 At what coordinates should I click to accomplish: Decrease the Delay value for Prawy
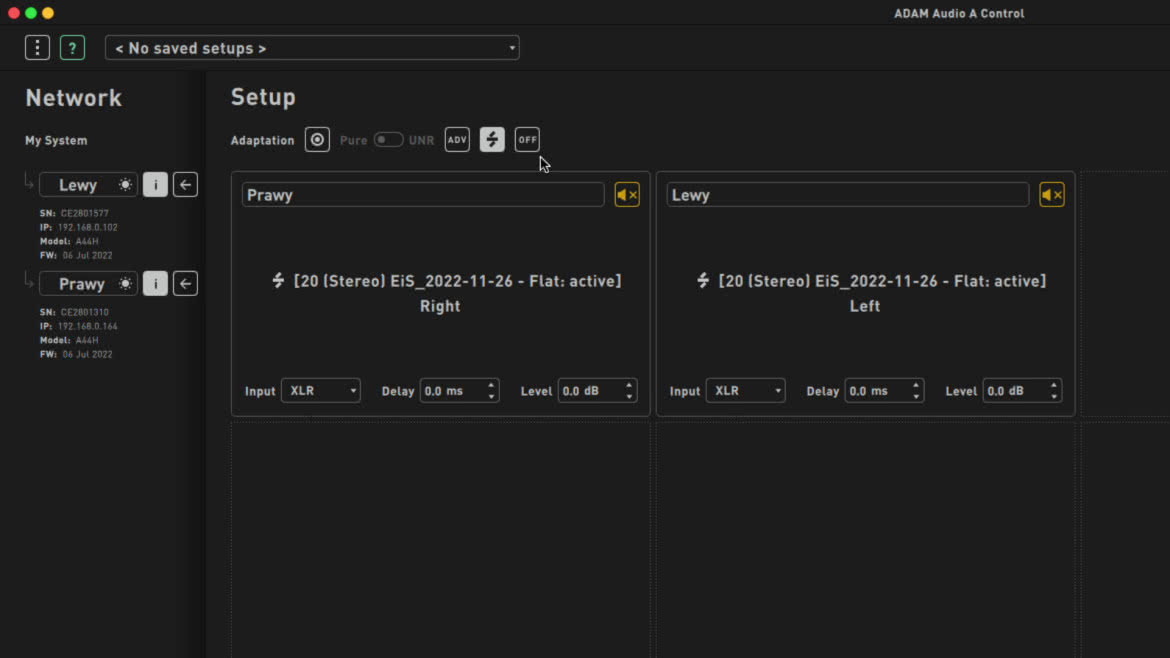pos(491,397)
